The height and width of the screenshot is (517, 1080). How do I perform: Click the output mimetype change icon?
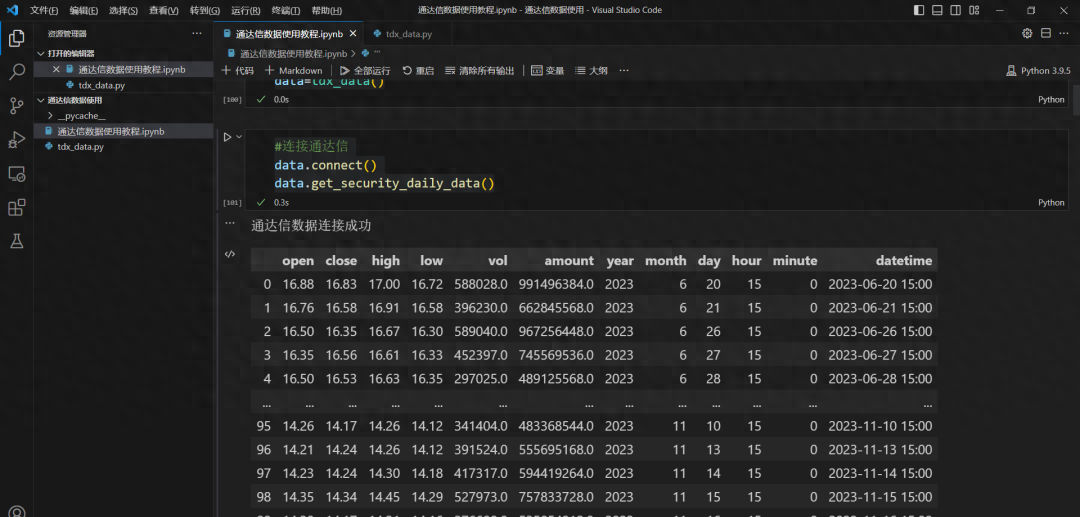pos(230,254)
